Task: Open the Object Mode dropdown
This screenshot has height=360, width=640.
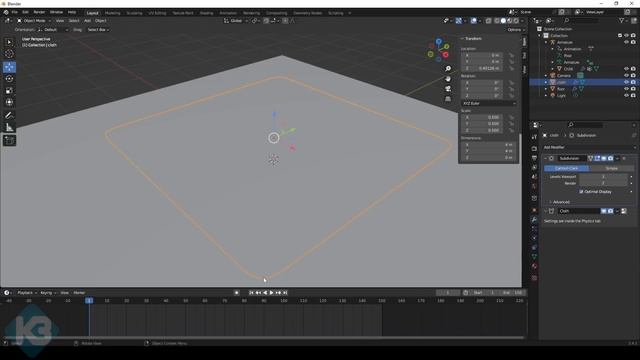Action: [34, 20]
